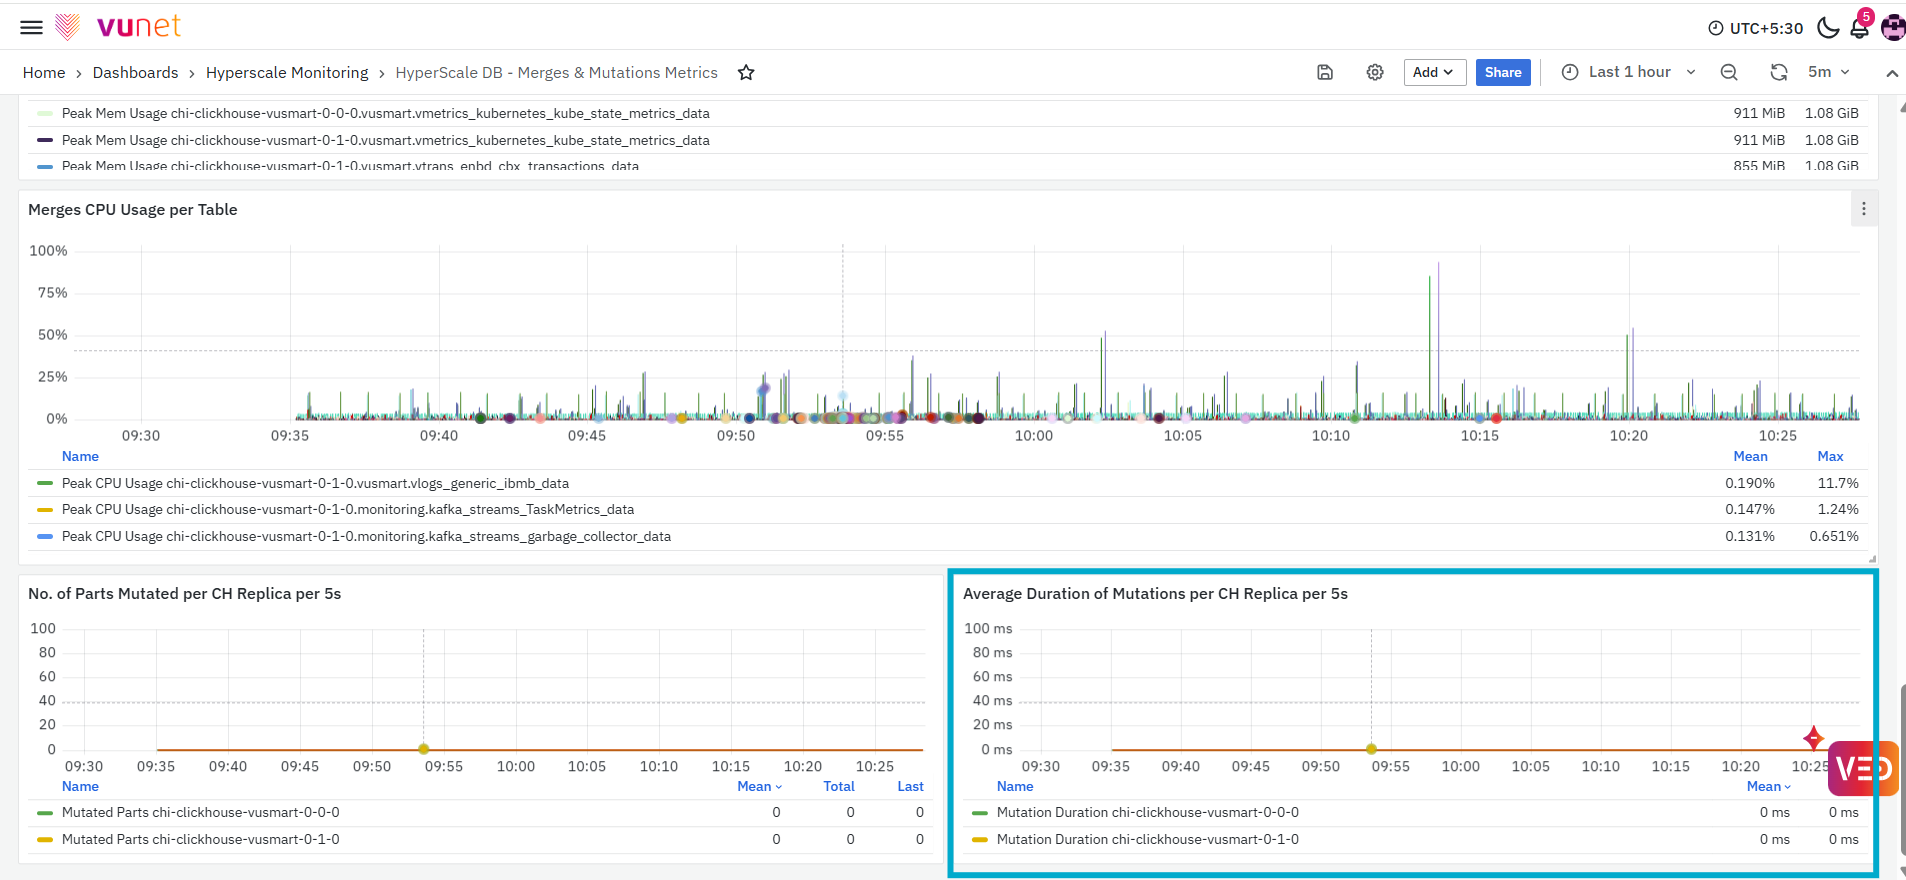1906x880 pixels.
Task: Toggle vlogs_generic_ibmb_data series in legend
Action: tap(315, 483)
